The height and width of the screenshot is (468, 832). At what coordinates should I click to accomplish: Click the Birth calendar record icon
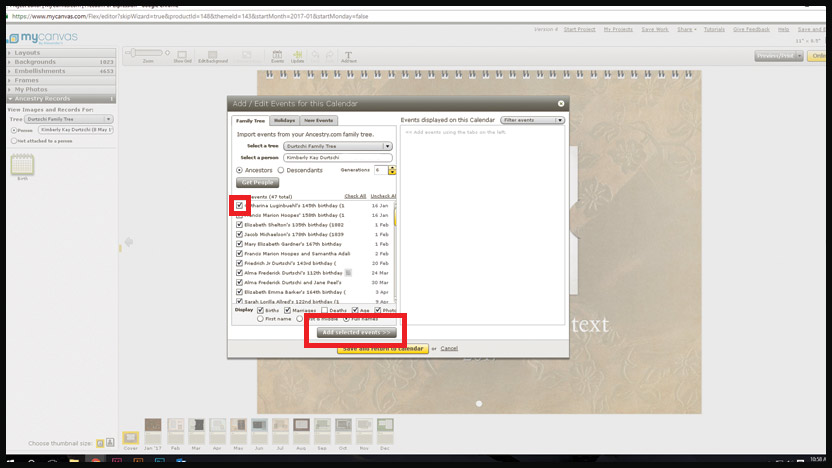pyautogui.click(x=22, y=164)
